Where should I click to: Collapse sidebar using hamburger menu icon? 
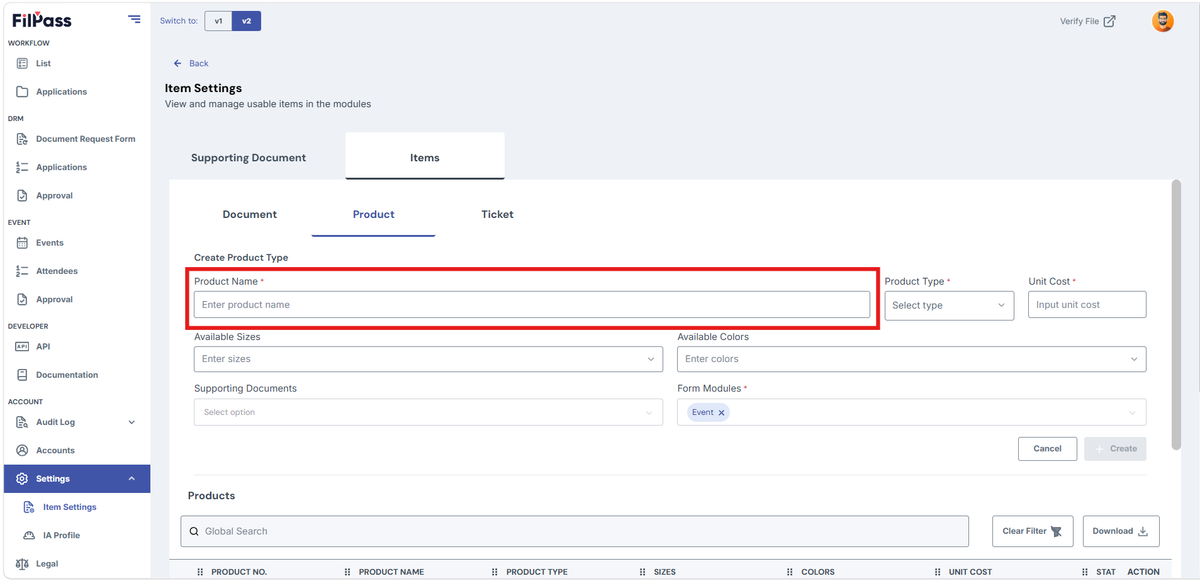coord(134,19)
